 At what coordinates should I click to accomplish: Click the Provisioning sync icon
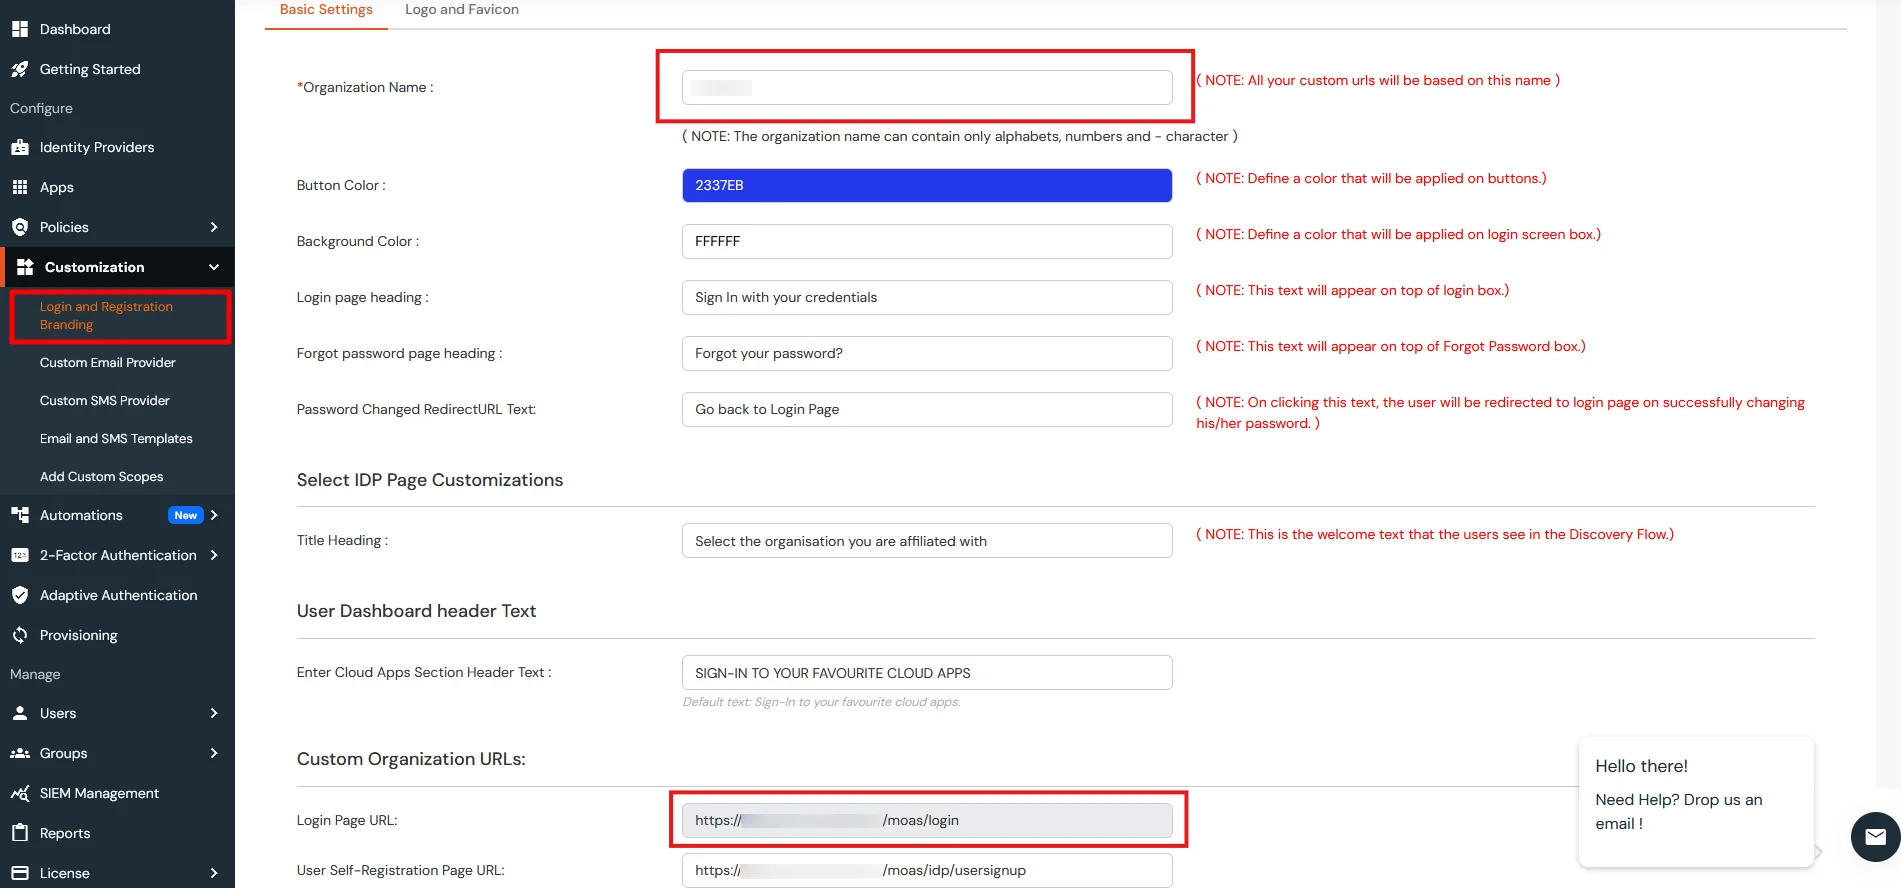pos(19,635)
